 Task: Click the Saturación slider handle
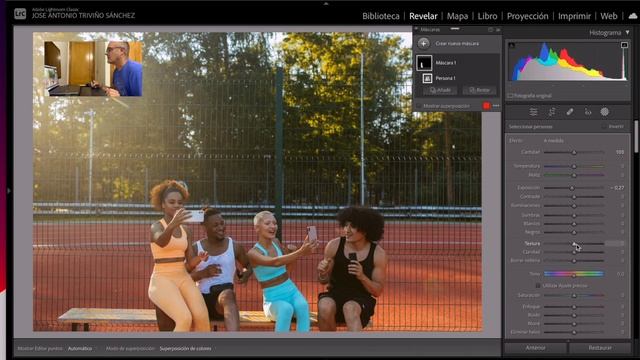point(574,296)
